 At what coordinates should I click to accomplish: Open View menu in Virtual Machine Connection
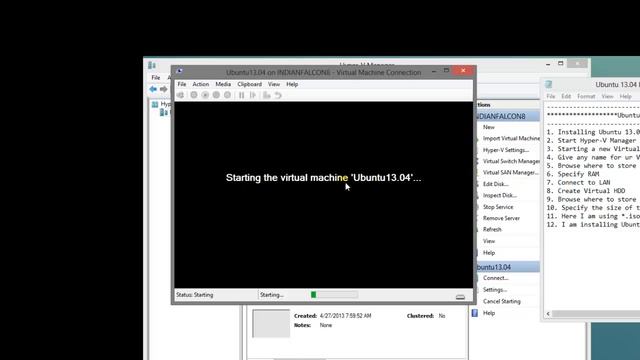[273, 84]
